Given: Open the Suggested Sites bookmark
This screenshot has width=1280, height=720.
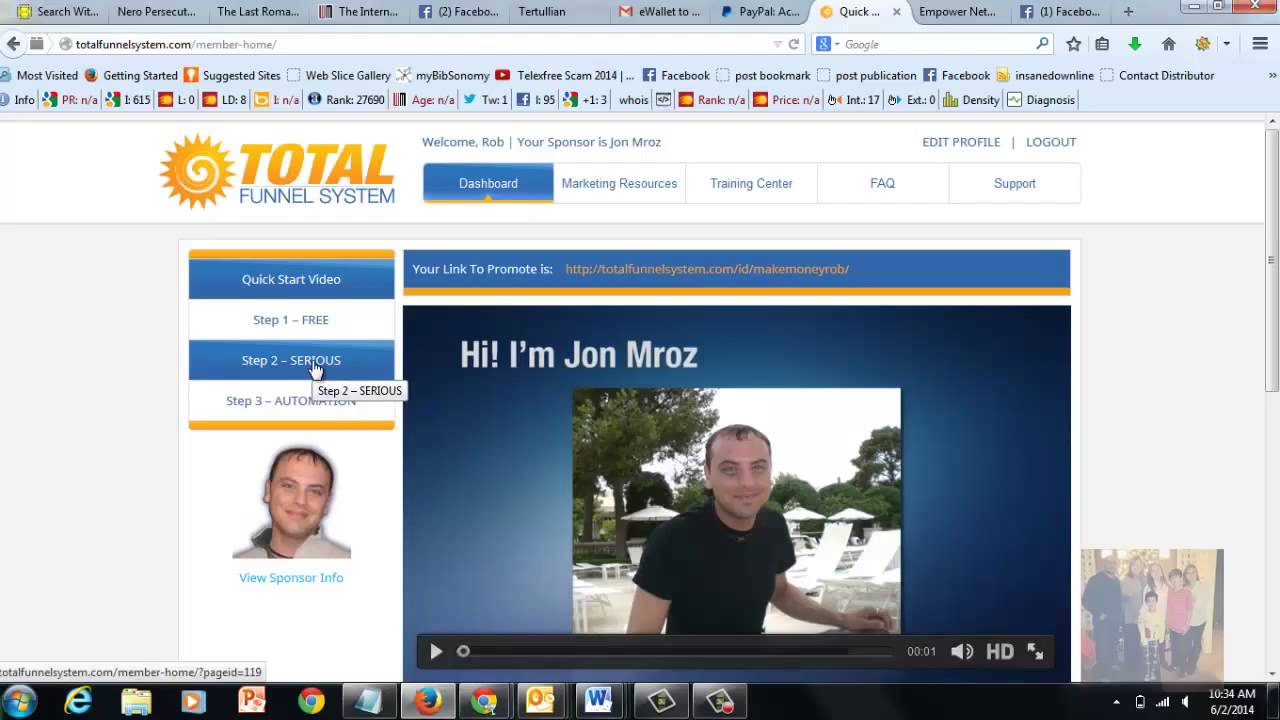Looking at the screenshot, I should [232, 75].
